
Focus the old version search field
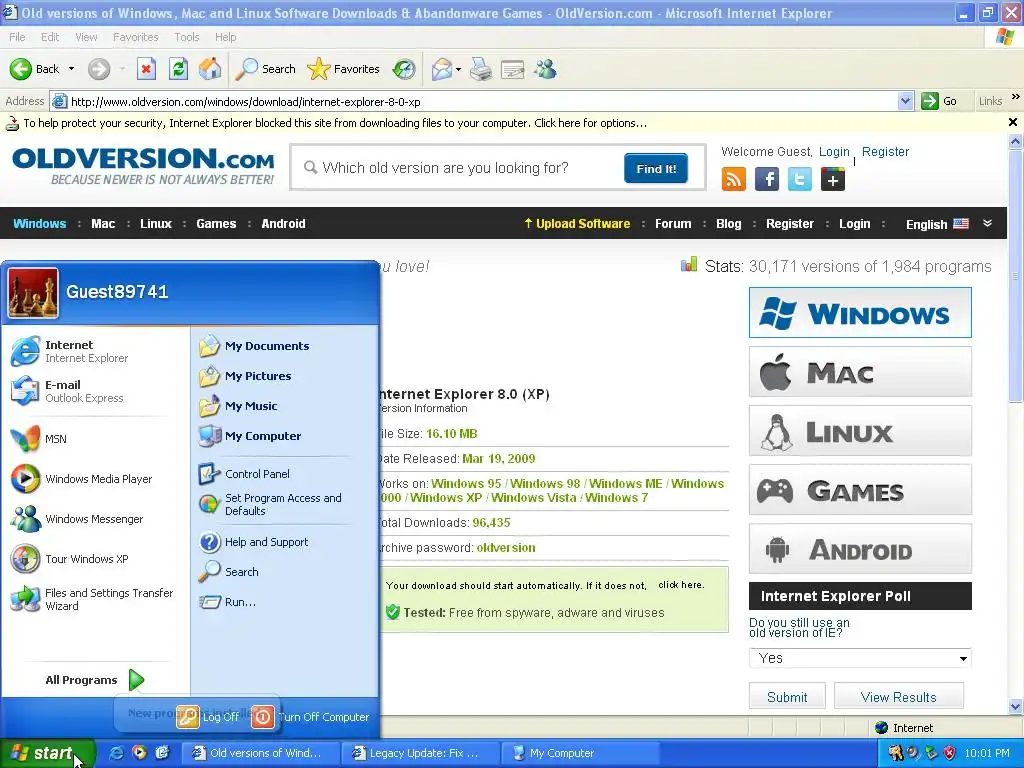[457, 168]
